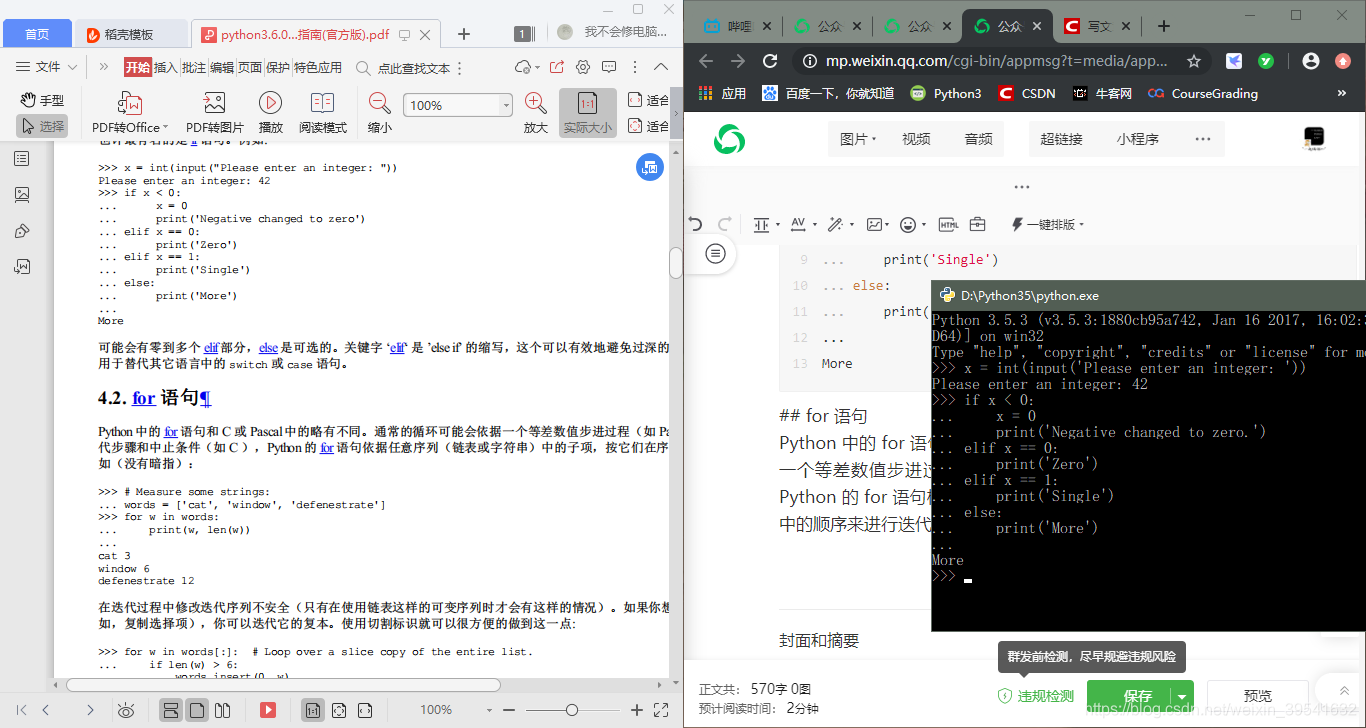Open the 首页 home tab in WPS
The image size is (1366, 728).
(37, 34)
